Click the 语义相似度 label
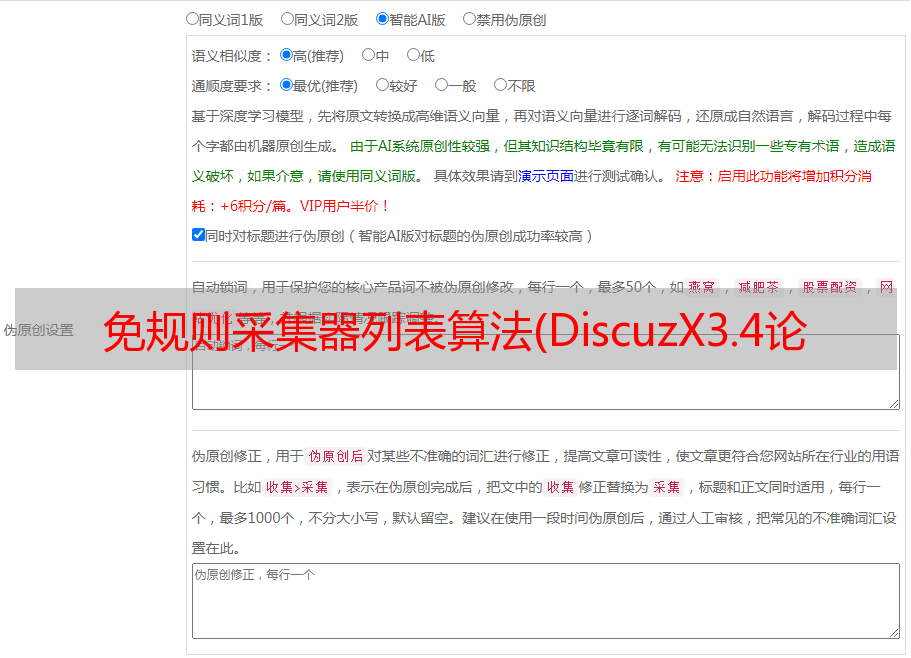The height and width of the screenshot is (658, 911). [x=232, y=56]
